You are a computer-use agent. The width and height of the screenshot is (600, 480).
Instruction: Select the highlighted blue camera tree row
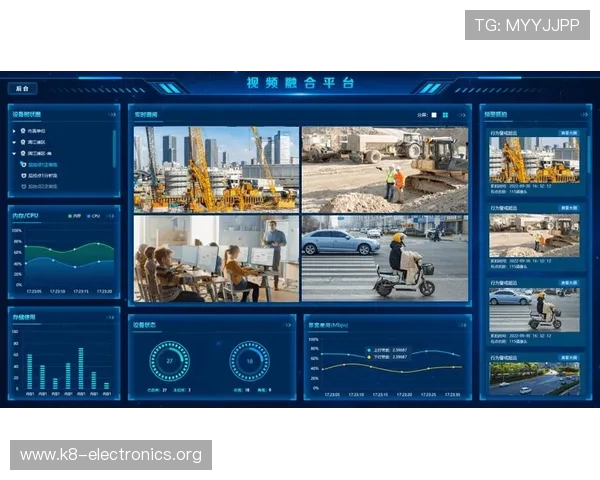pos(39,165)
